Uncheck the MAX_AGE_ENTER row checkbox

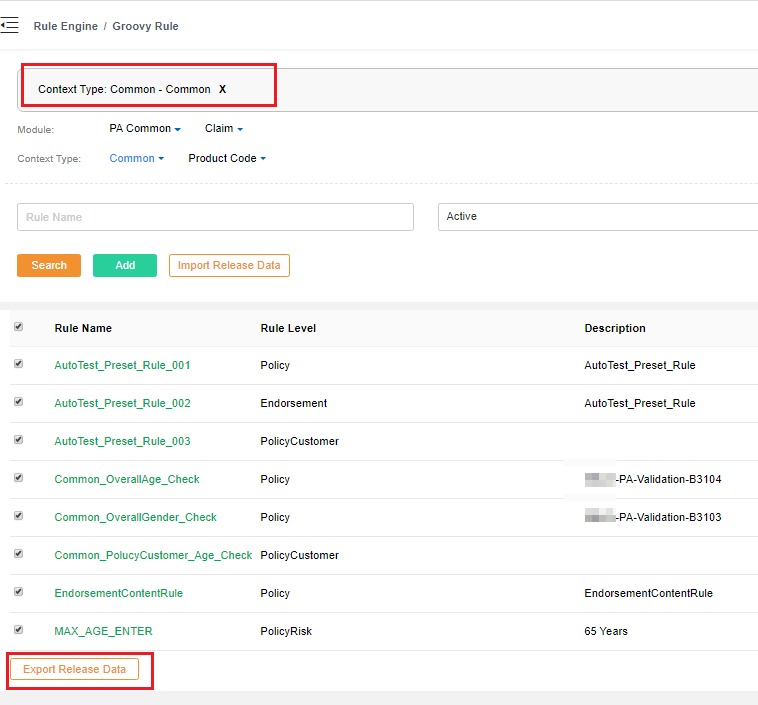19,630
